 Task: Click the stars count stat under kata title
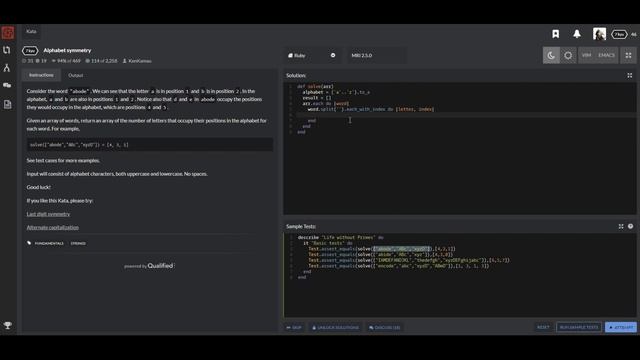(27, 61)
